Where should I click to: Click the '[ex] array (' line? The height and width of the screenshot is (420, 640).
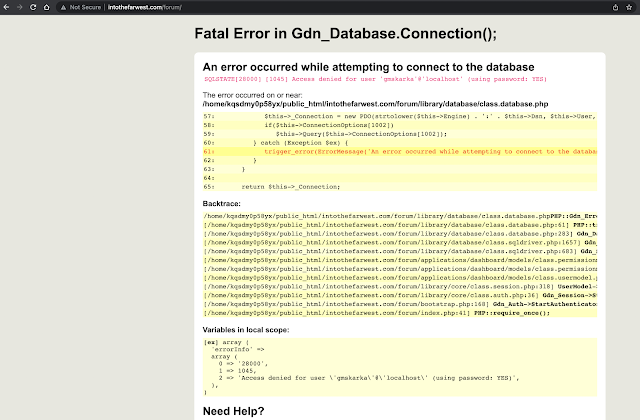(227, 342)
